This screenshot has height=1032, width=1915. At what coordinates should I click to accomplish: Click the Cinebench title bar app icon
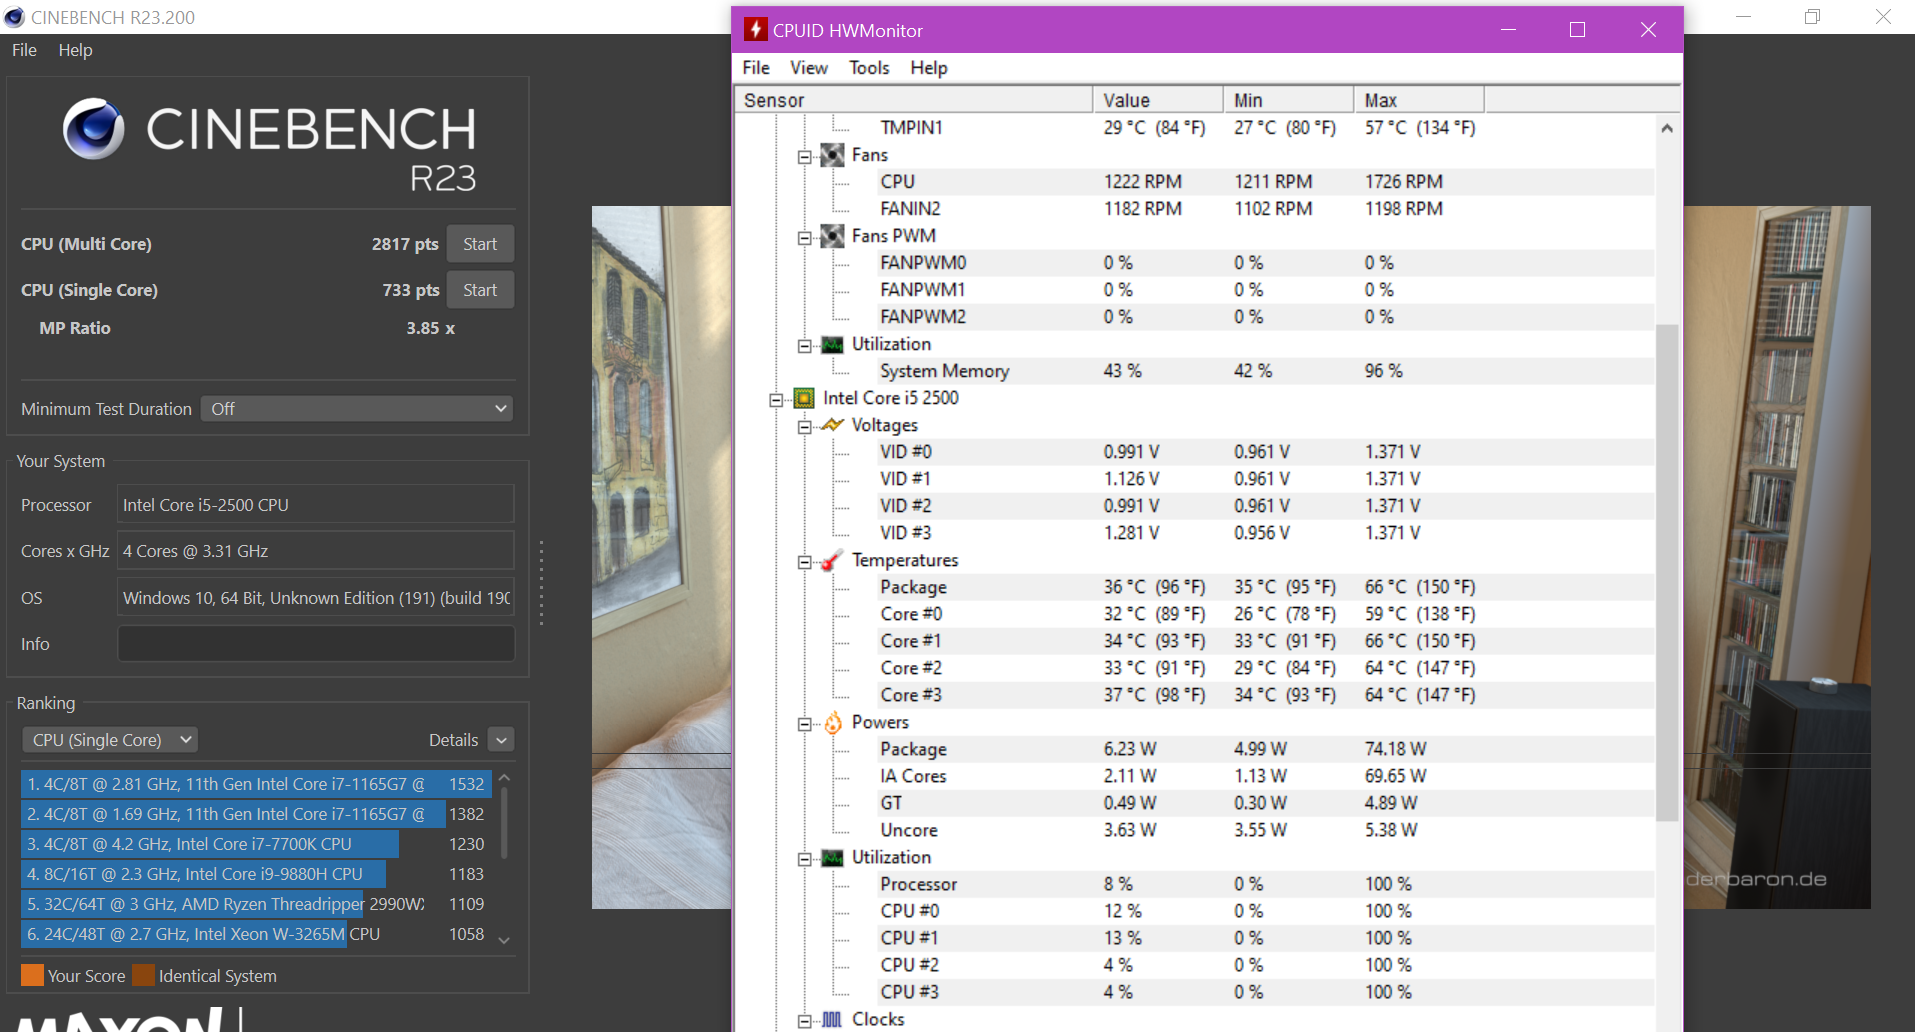pyautogui.click(x=14, y=17)
